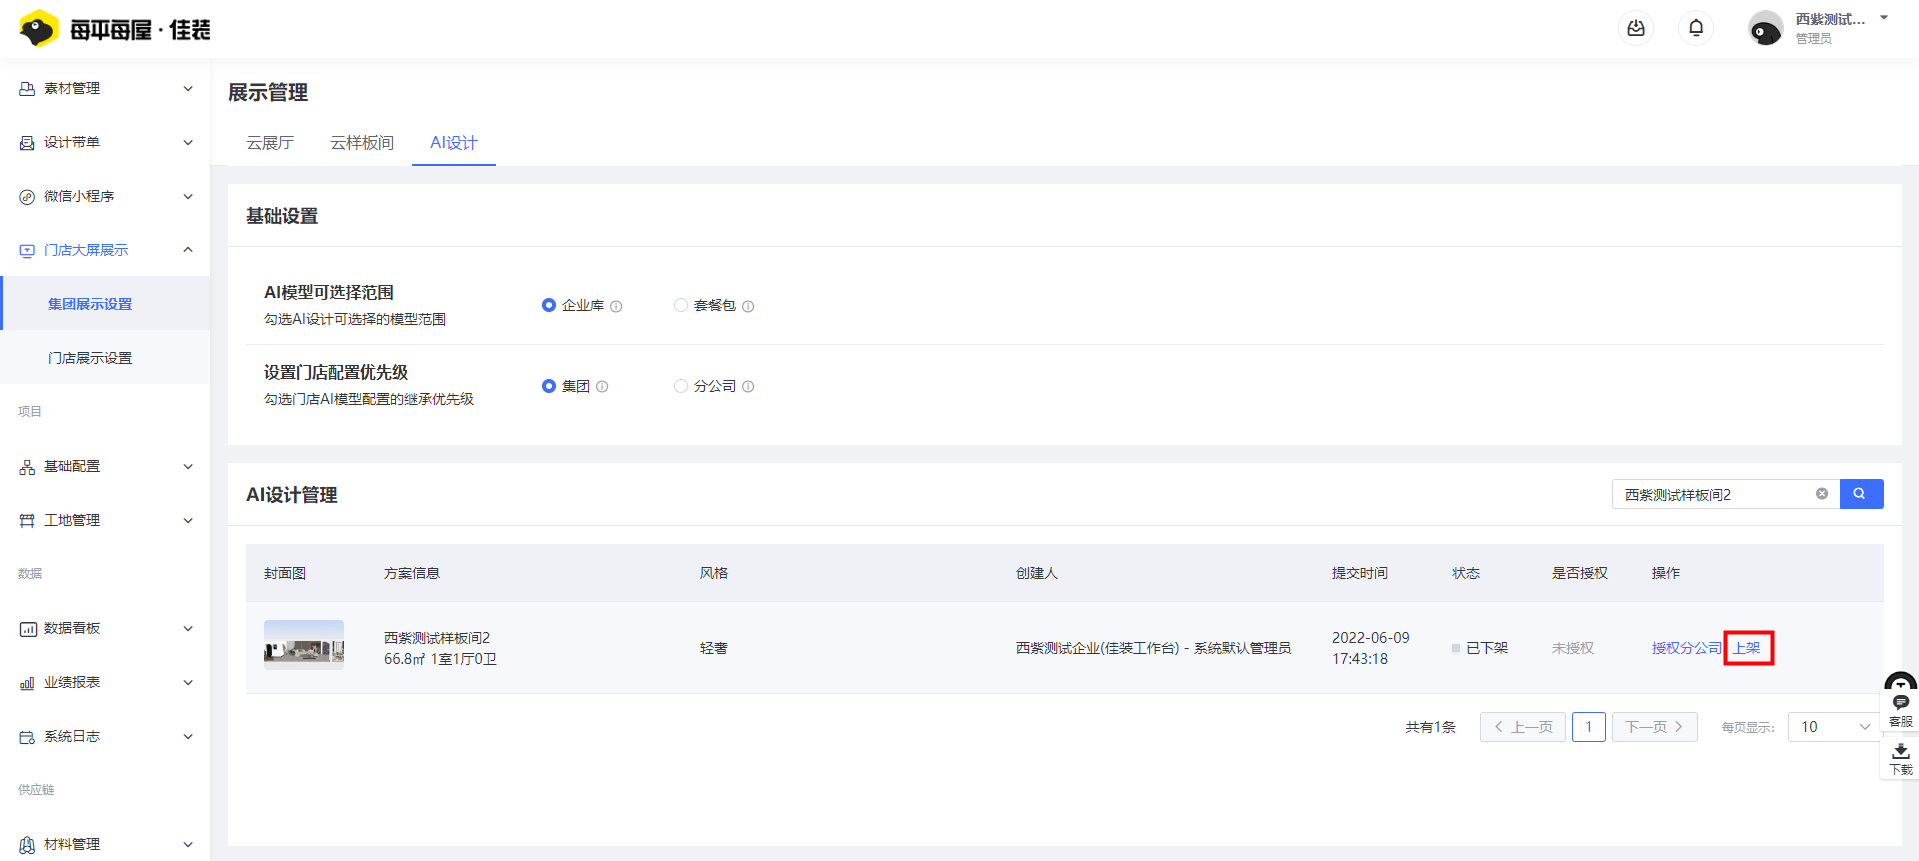
Task: Select the 企业库 radio option
Action: click(548, 305)
